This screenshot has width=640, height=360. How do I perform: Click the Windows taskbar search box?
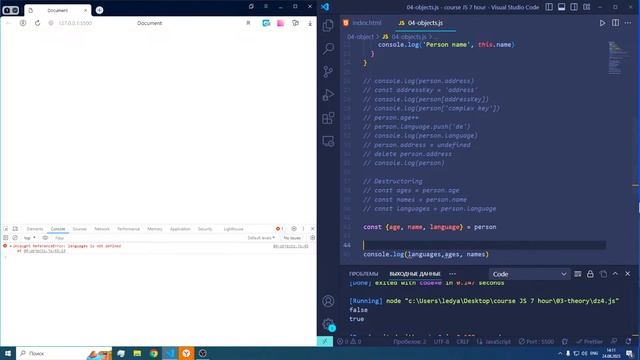64,353
